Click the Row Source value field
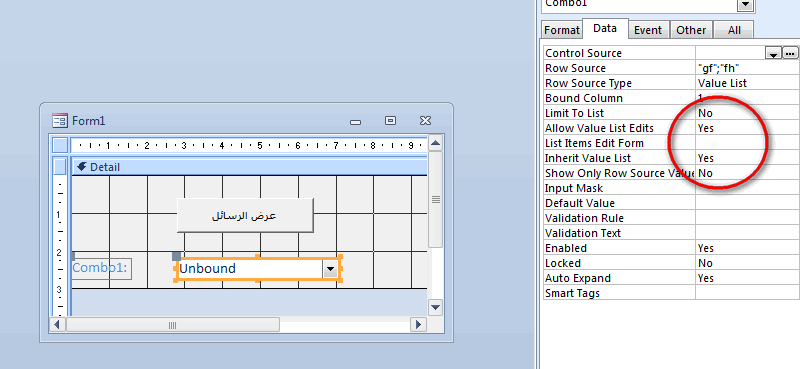This screenshot has height=369, width=800. 747,68
